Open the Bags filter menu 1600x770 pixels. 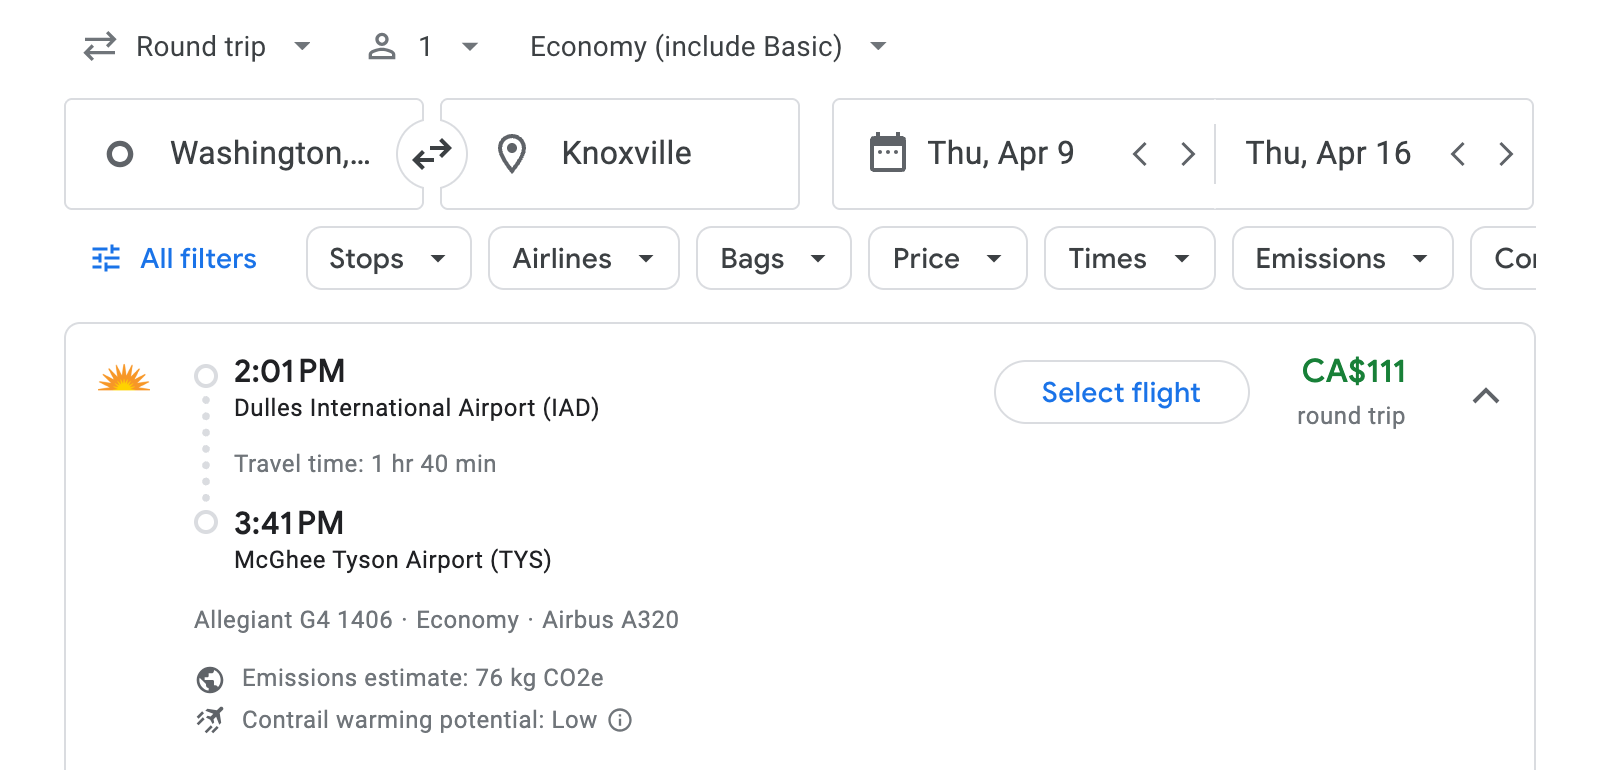pos(773,258)
